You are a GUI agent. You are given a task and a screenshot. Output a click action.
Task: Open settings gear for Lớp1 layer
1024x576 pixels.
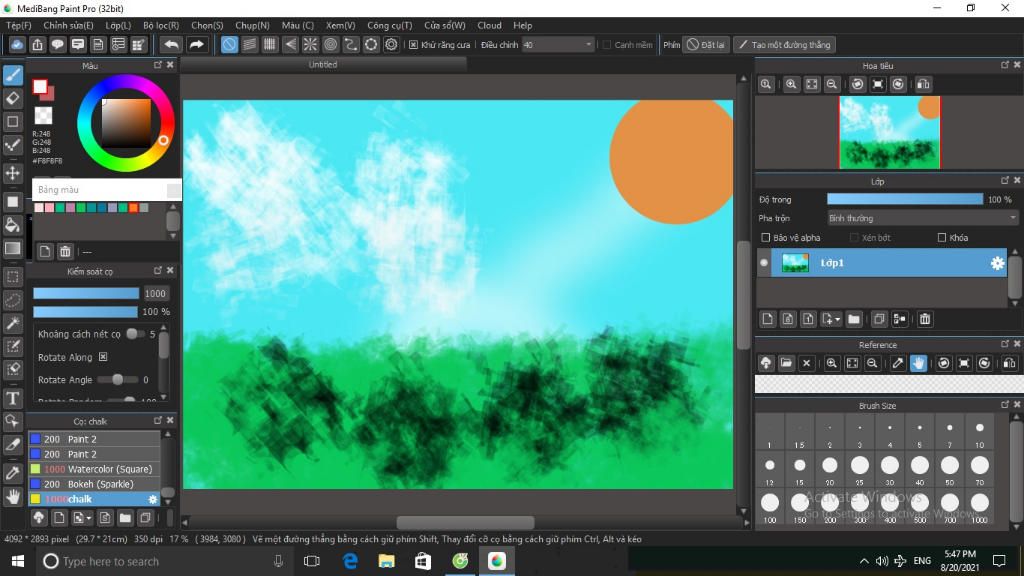(997, 263)
